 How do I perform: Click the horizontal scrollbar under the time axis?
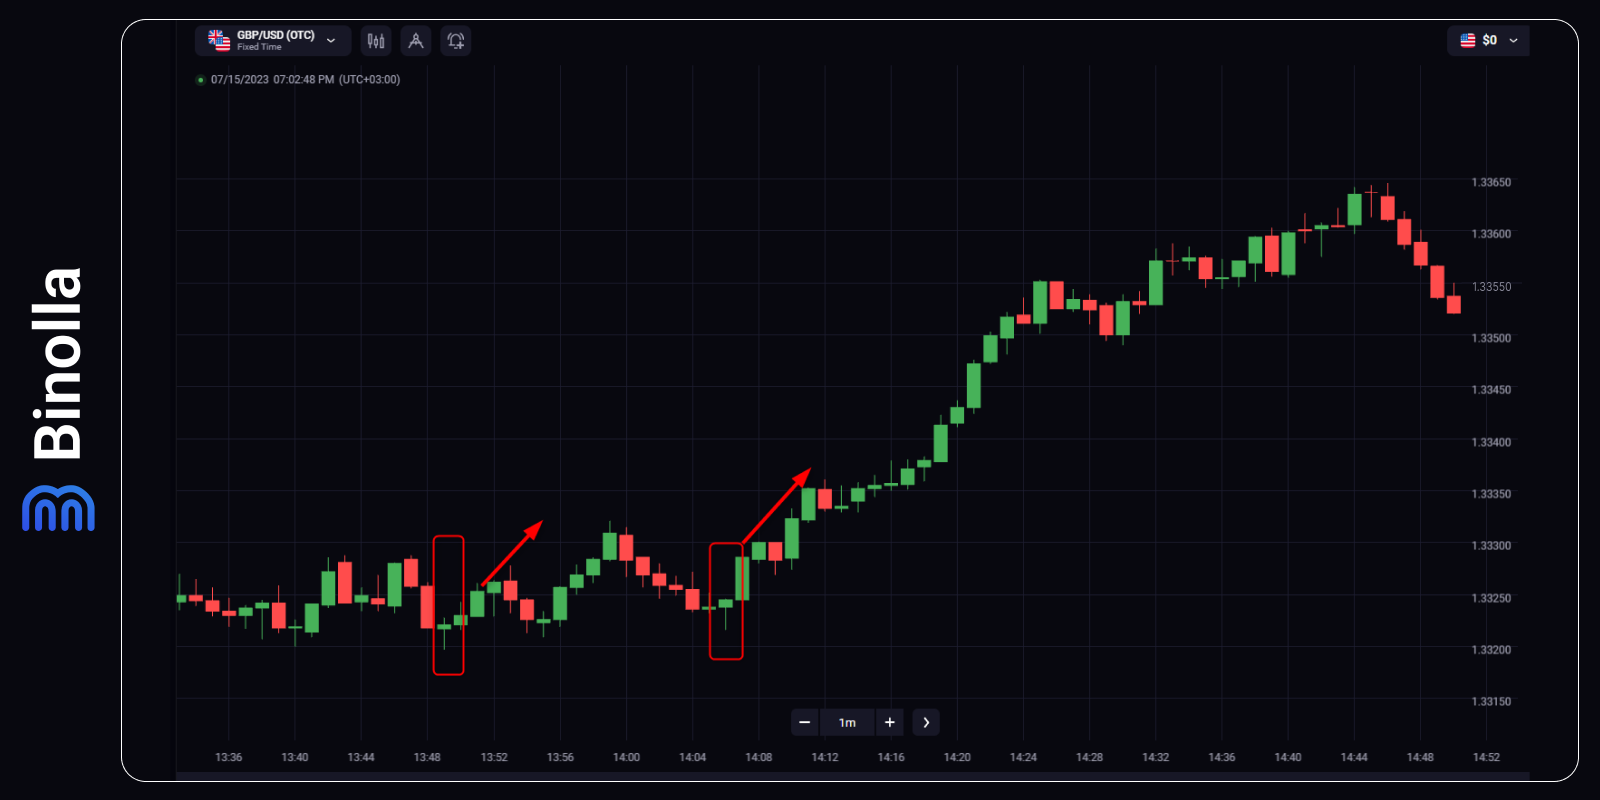(x=852, y=775)
